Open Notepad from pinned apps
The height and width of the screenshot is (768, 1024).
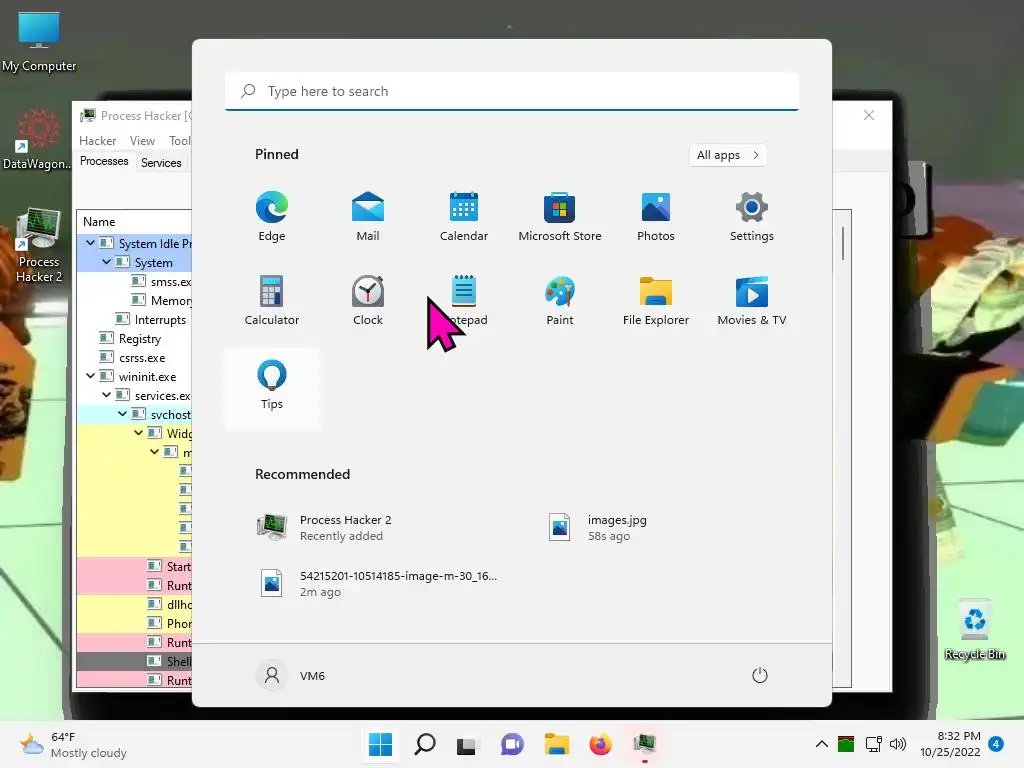click(x=464, y=300)
